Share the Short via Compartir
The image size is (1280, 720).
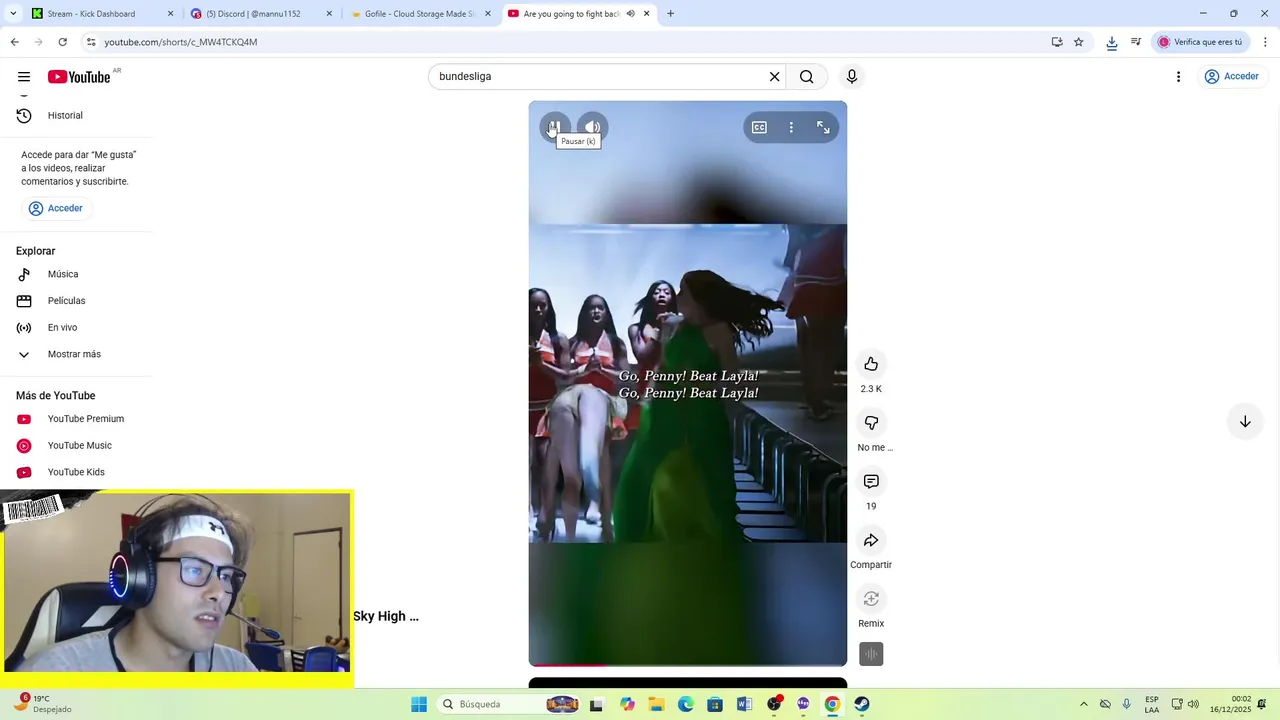pos(871,540)
